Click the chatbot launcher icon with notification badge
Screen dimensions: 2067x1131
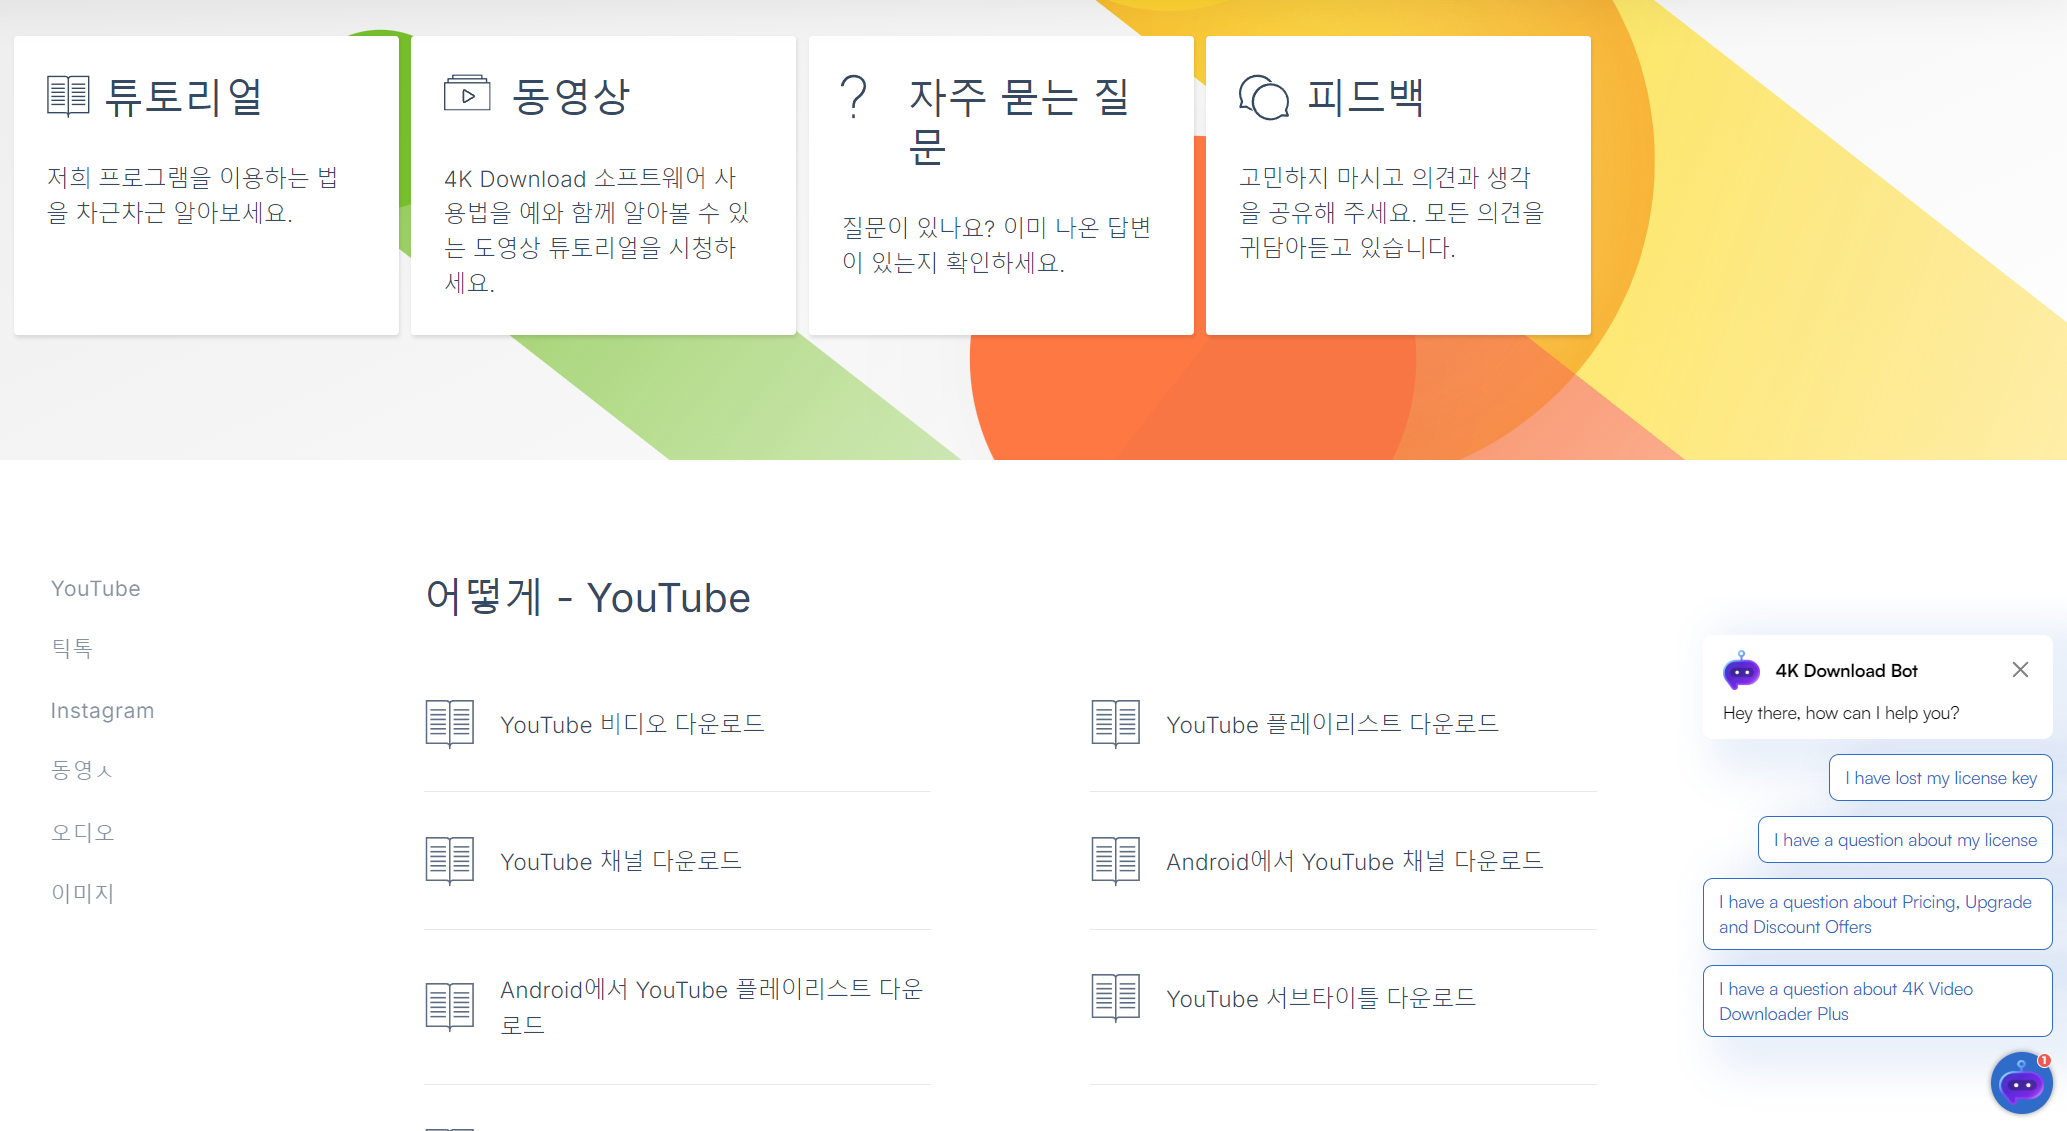[x=2021, y=1082]
